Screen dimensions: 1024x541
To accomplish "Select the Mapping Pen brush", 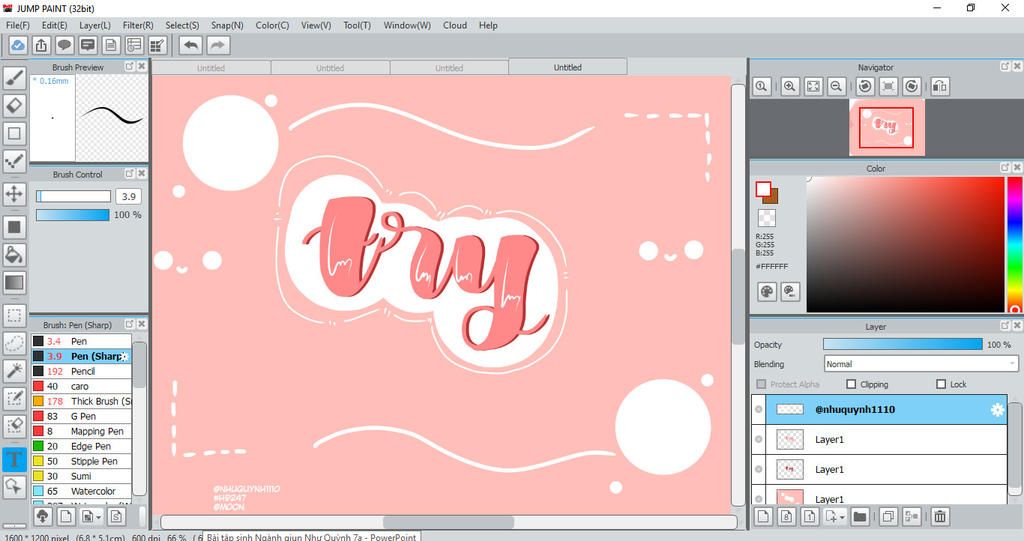I will coord(82,431).
